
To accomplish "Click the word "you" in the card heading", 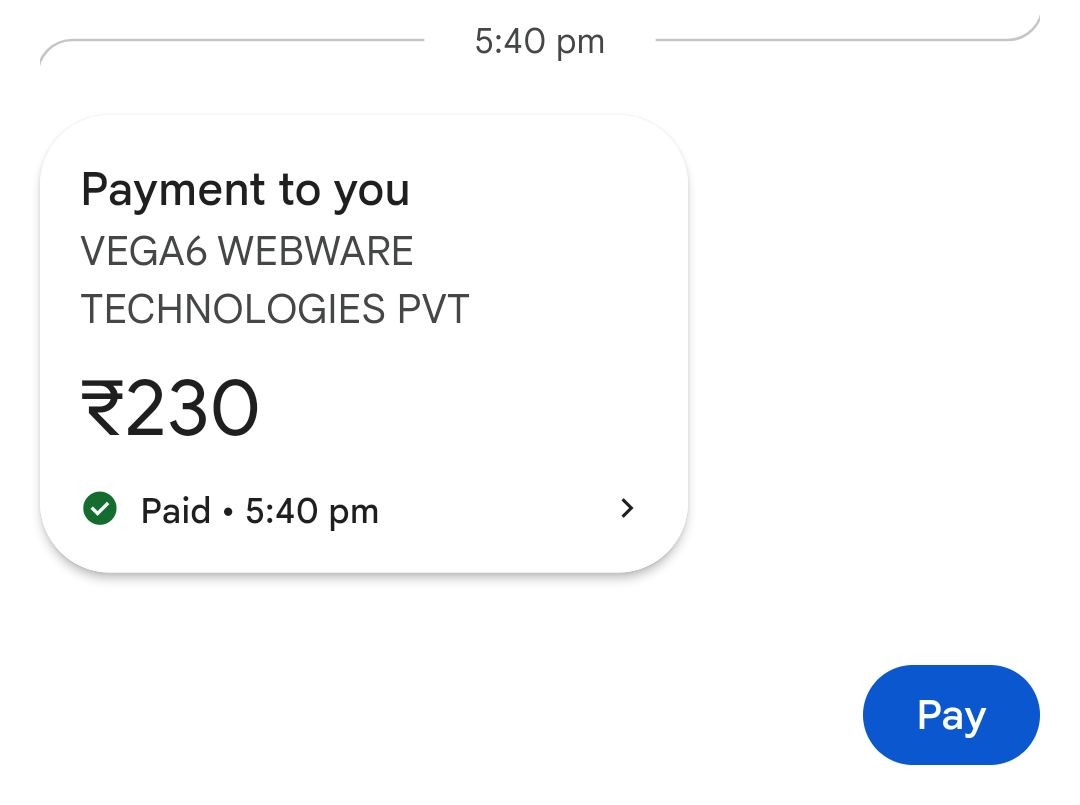I will (371, 190).
